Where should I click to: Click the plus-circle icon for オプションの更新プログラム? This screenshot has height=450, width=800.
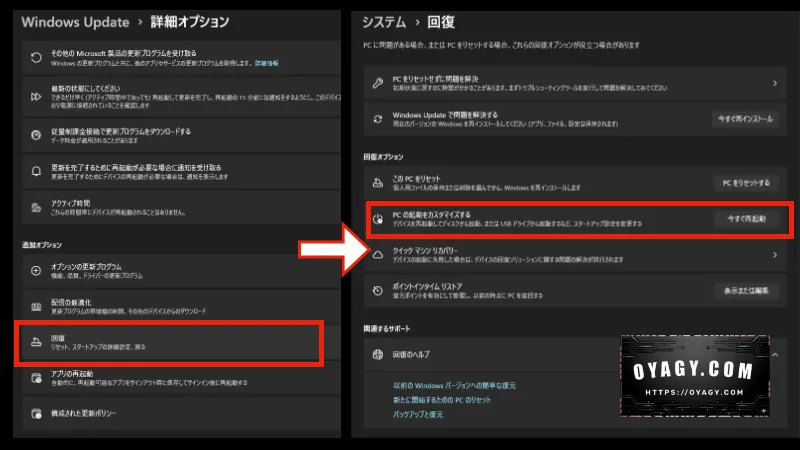coord(36,270)
